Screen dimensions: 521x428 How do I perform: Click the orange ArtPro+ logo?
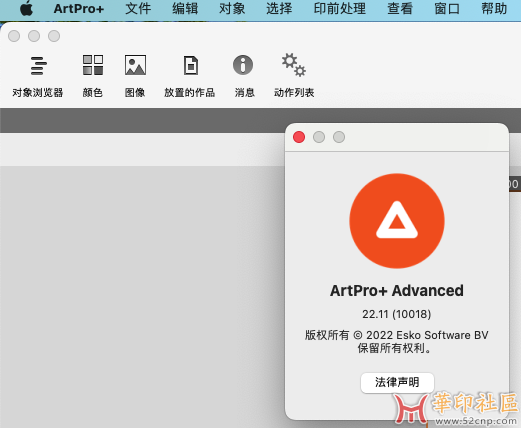click(397, 221)
